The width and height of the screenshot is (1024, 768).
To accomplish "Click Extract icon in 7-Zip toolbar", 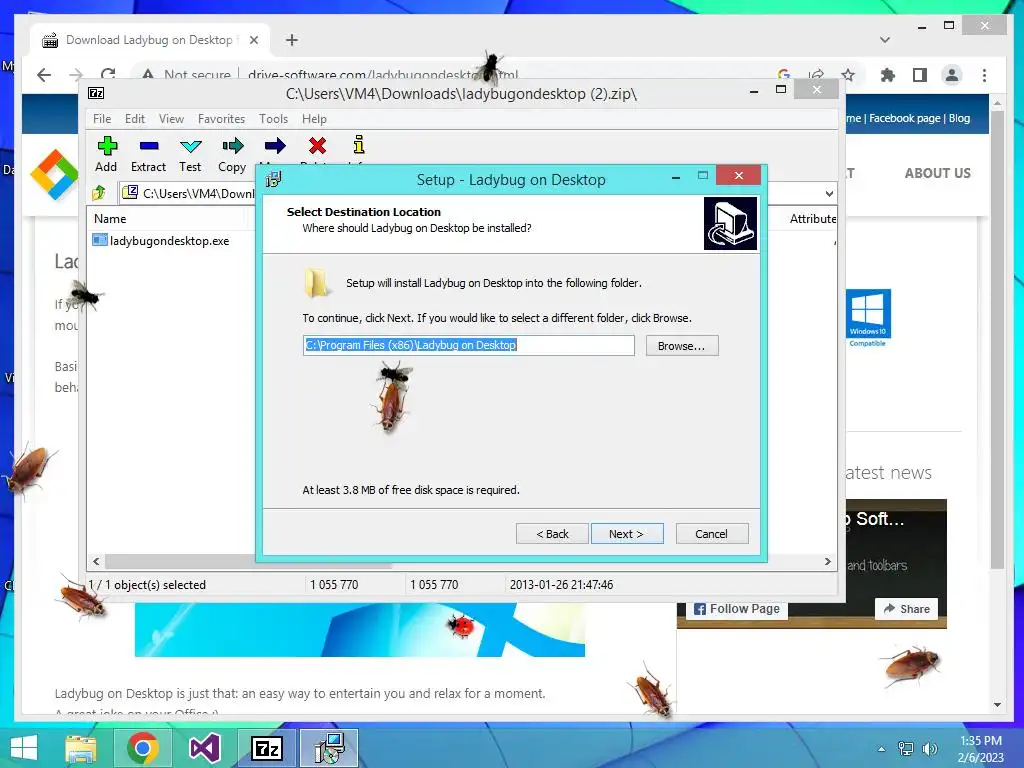I will [x=149, y=146].
